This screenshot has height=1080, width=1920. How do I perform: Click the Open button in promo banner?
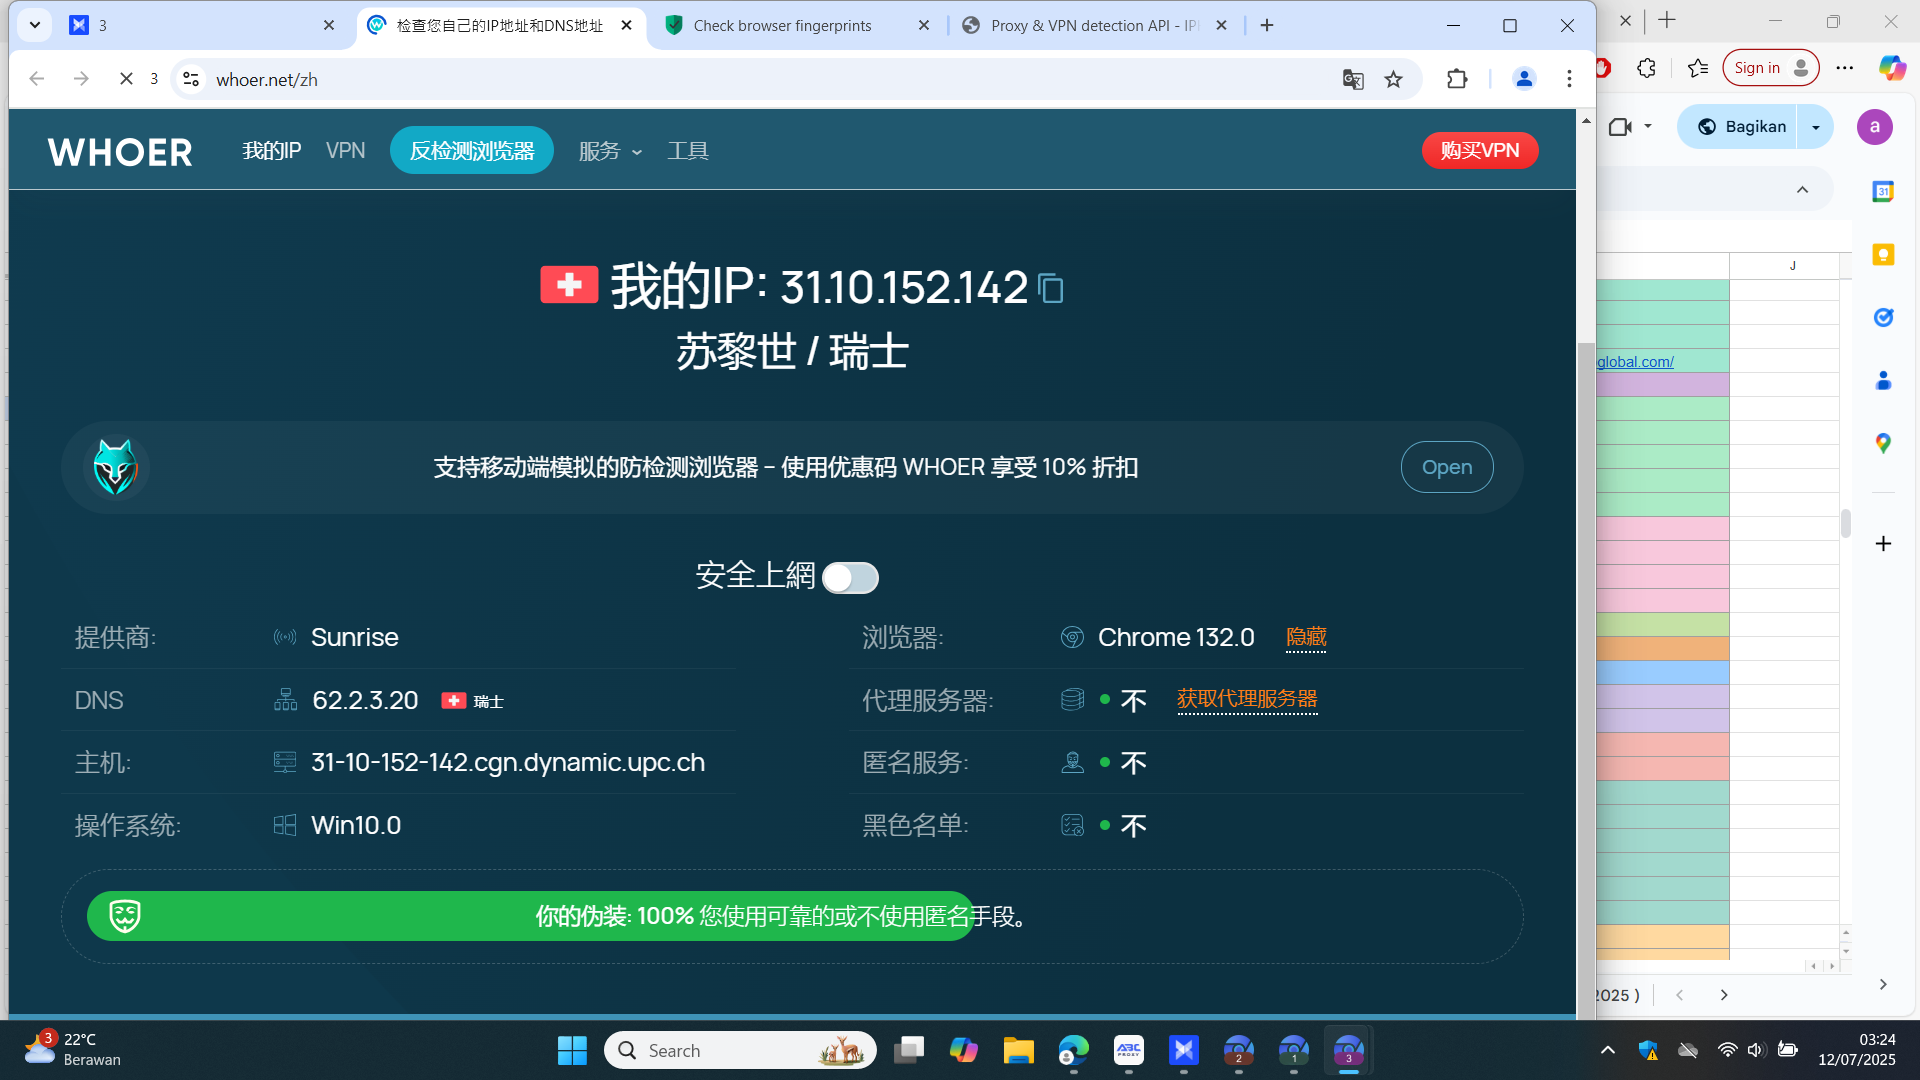tap(1447, 467)
